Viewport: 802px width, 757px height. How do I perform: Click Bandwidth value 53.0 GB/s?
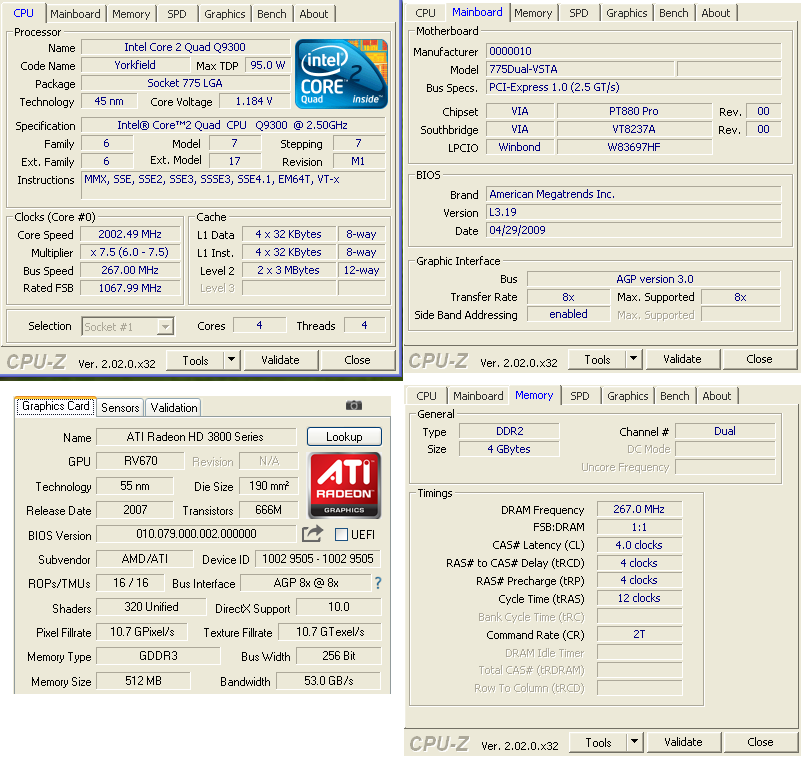[329, 681]
